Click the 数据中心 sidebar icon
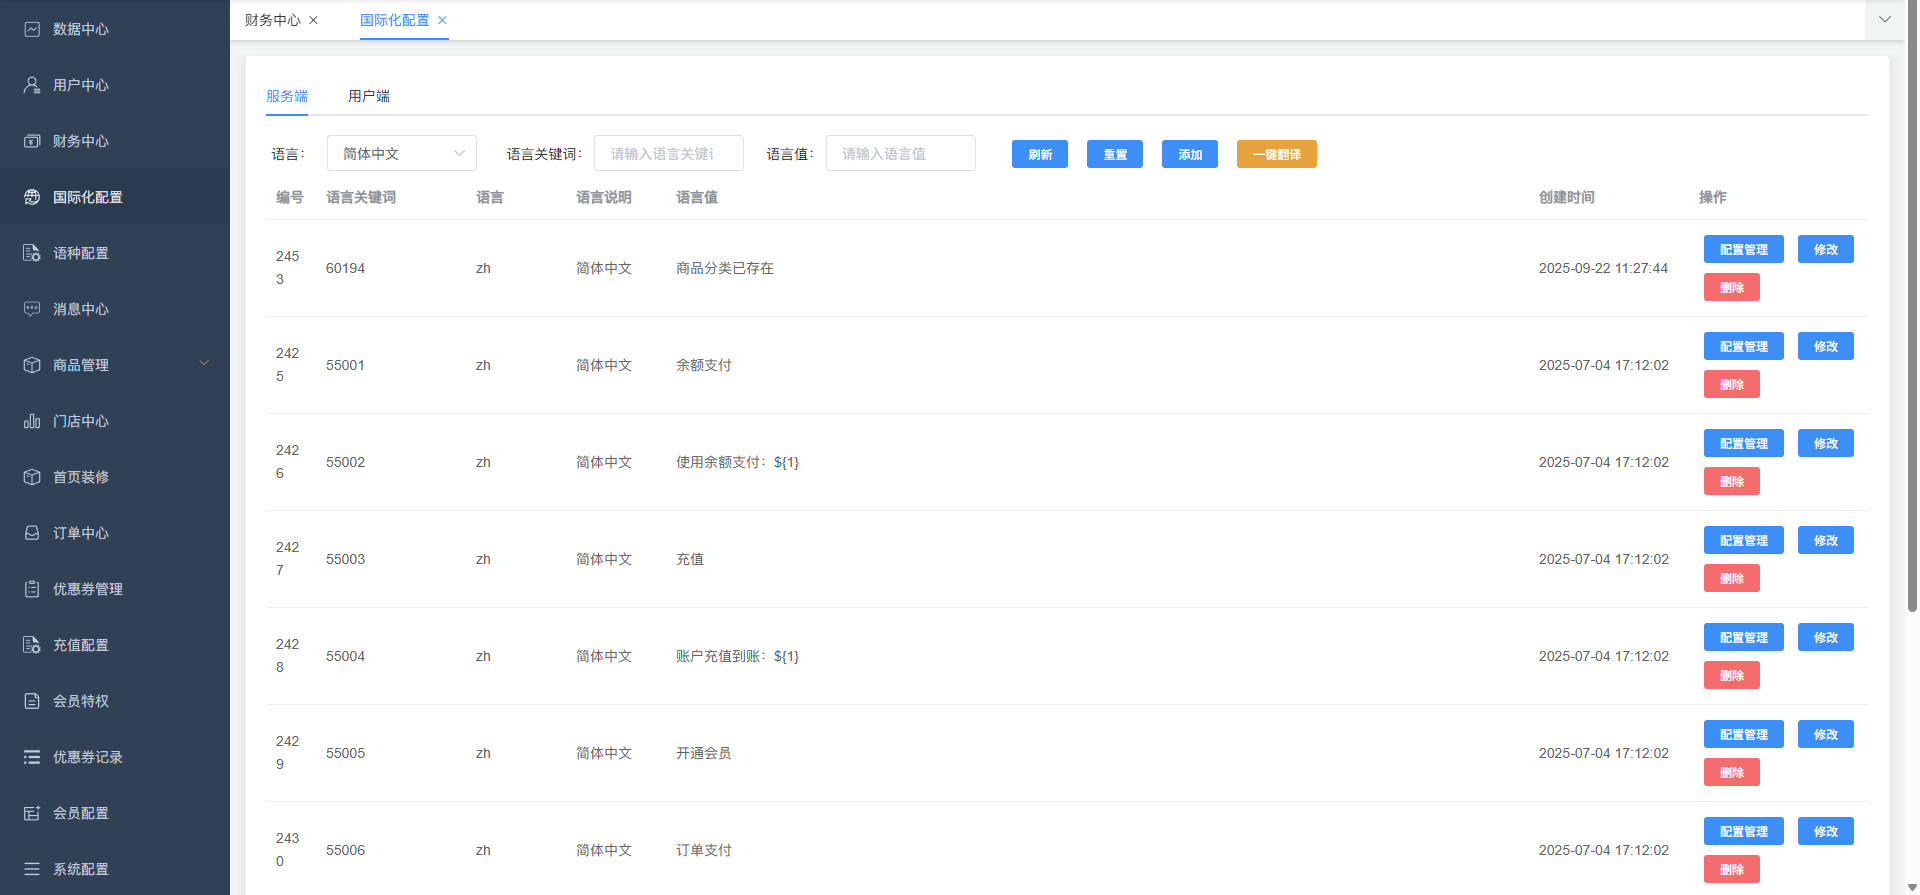This screenshot has width=1920, height=895. coord(32,29)
